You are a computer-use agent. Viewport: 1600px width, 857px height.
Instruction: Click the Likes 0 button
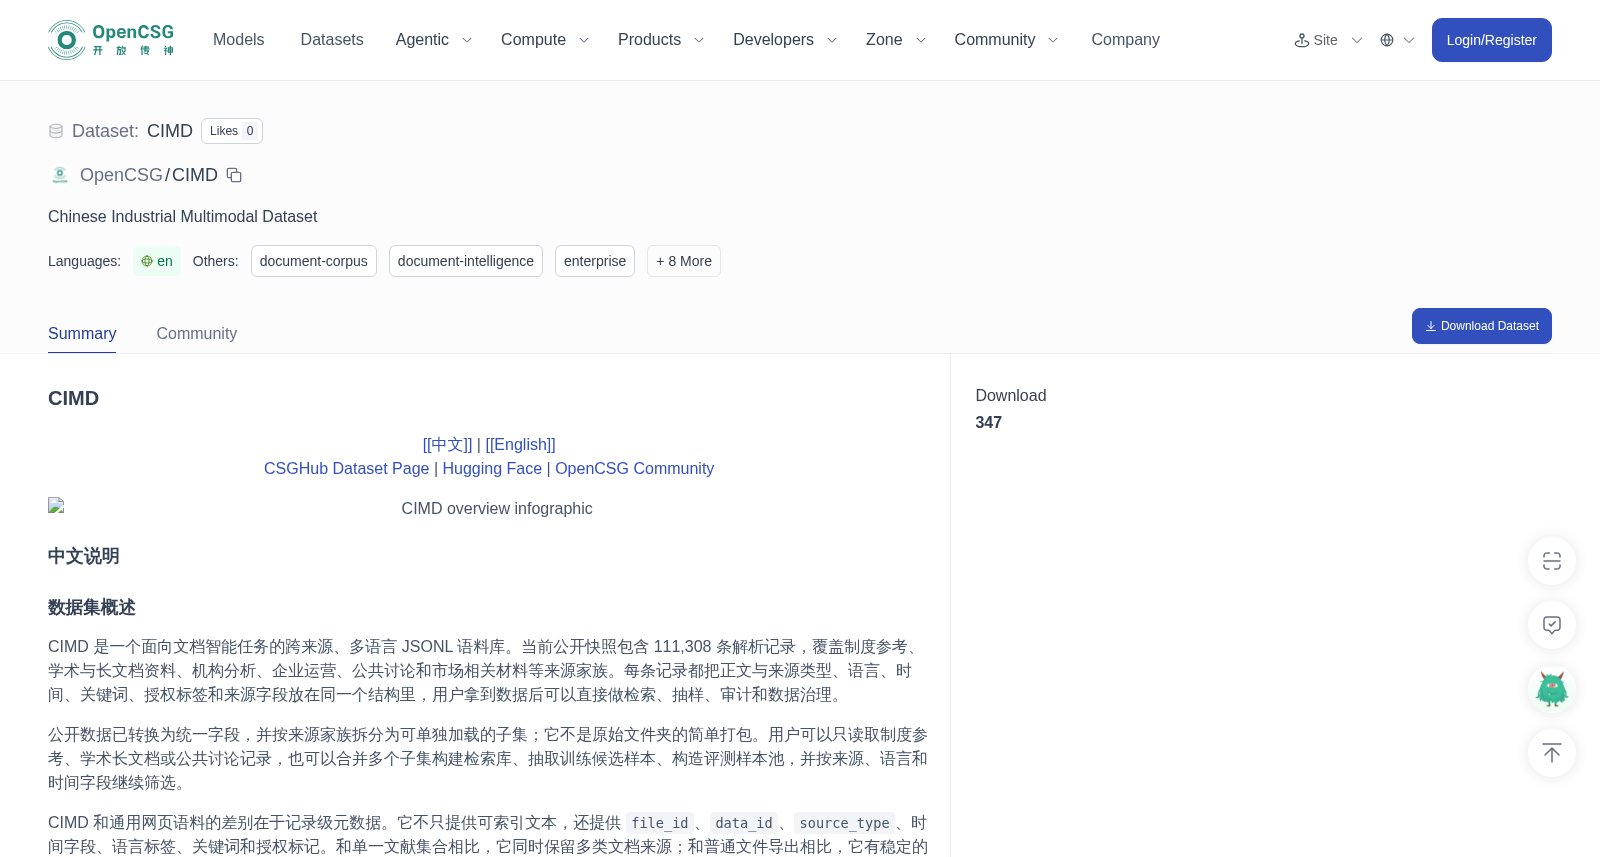point(232,131)
